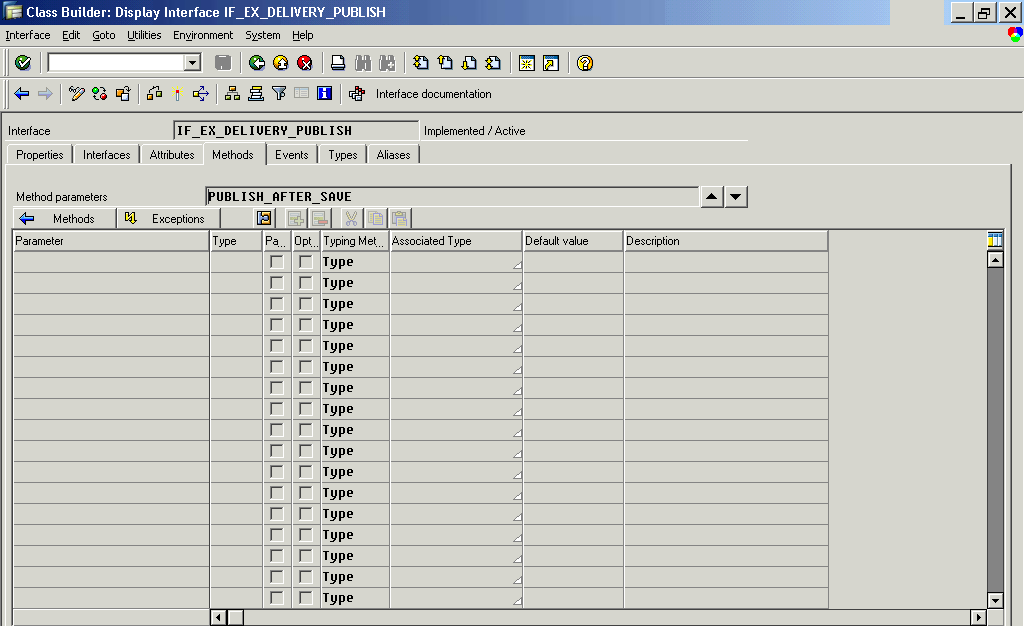Click the Check syntax icon
1024x626 pixels.
click(155, 94)
